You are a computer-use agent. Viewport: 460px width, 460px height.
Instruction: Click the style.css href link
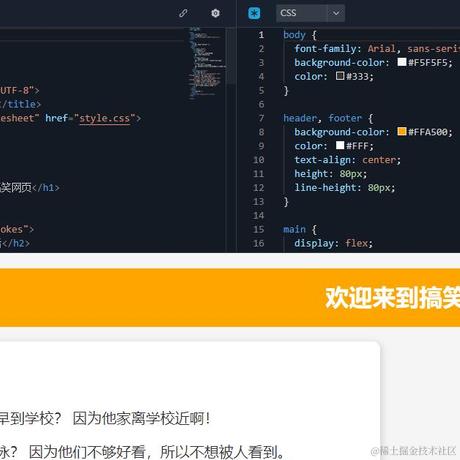point(104,118)
